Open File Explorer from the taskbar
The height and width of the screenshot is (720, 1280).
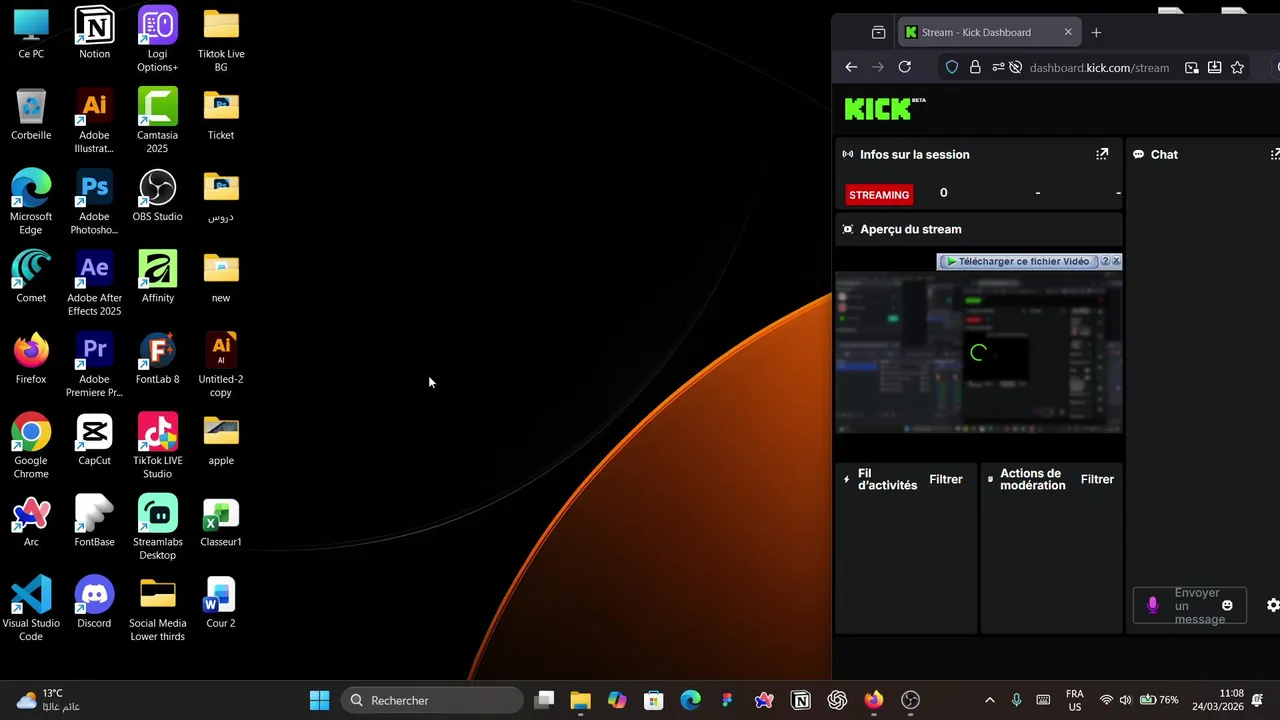[580, 700]
